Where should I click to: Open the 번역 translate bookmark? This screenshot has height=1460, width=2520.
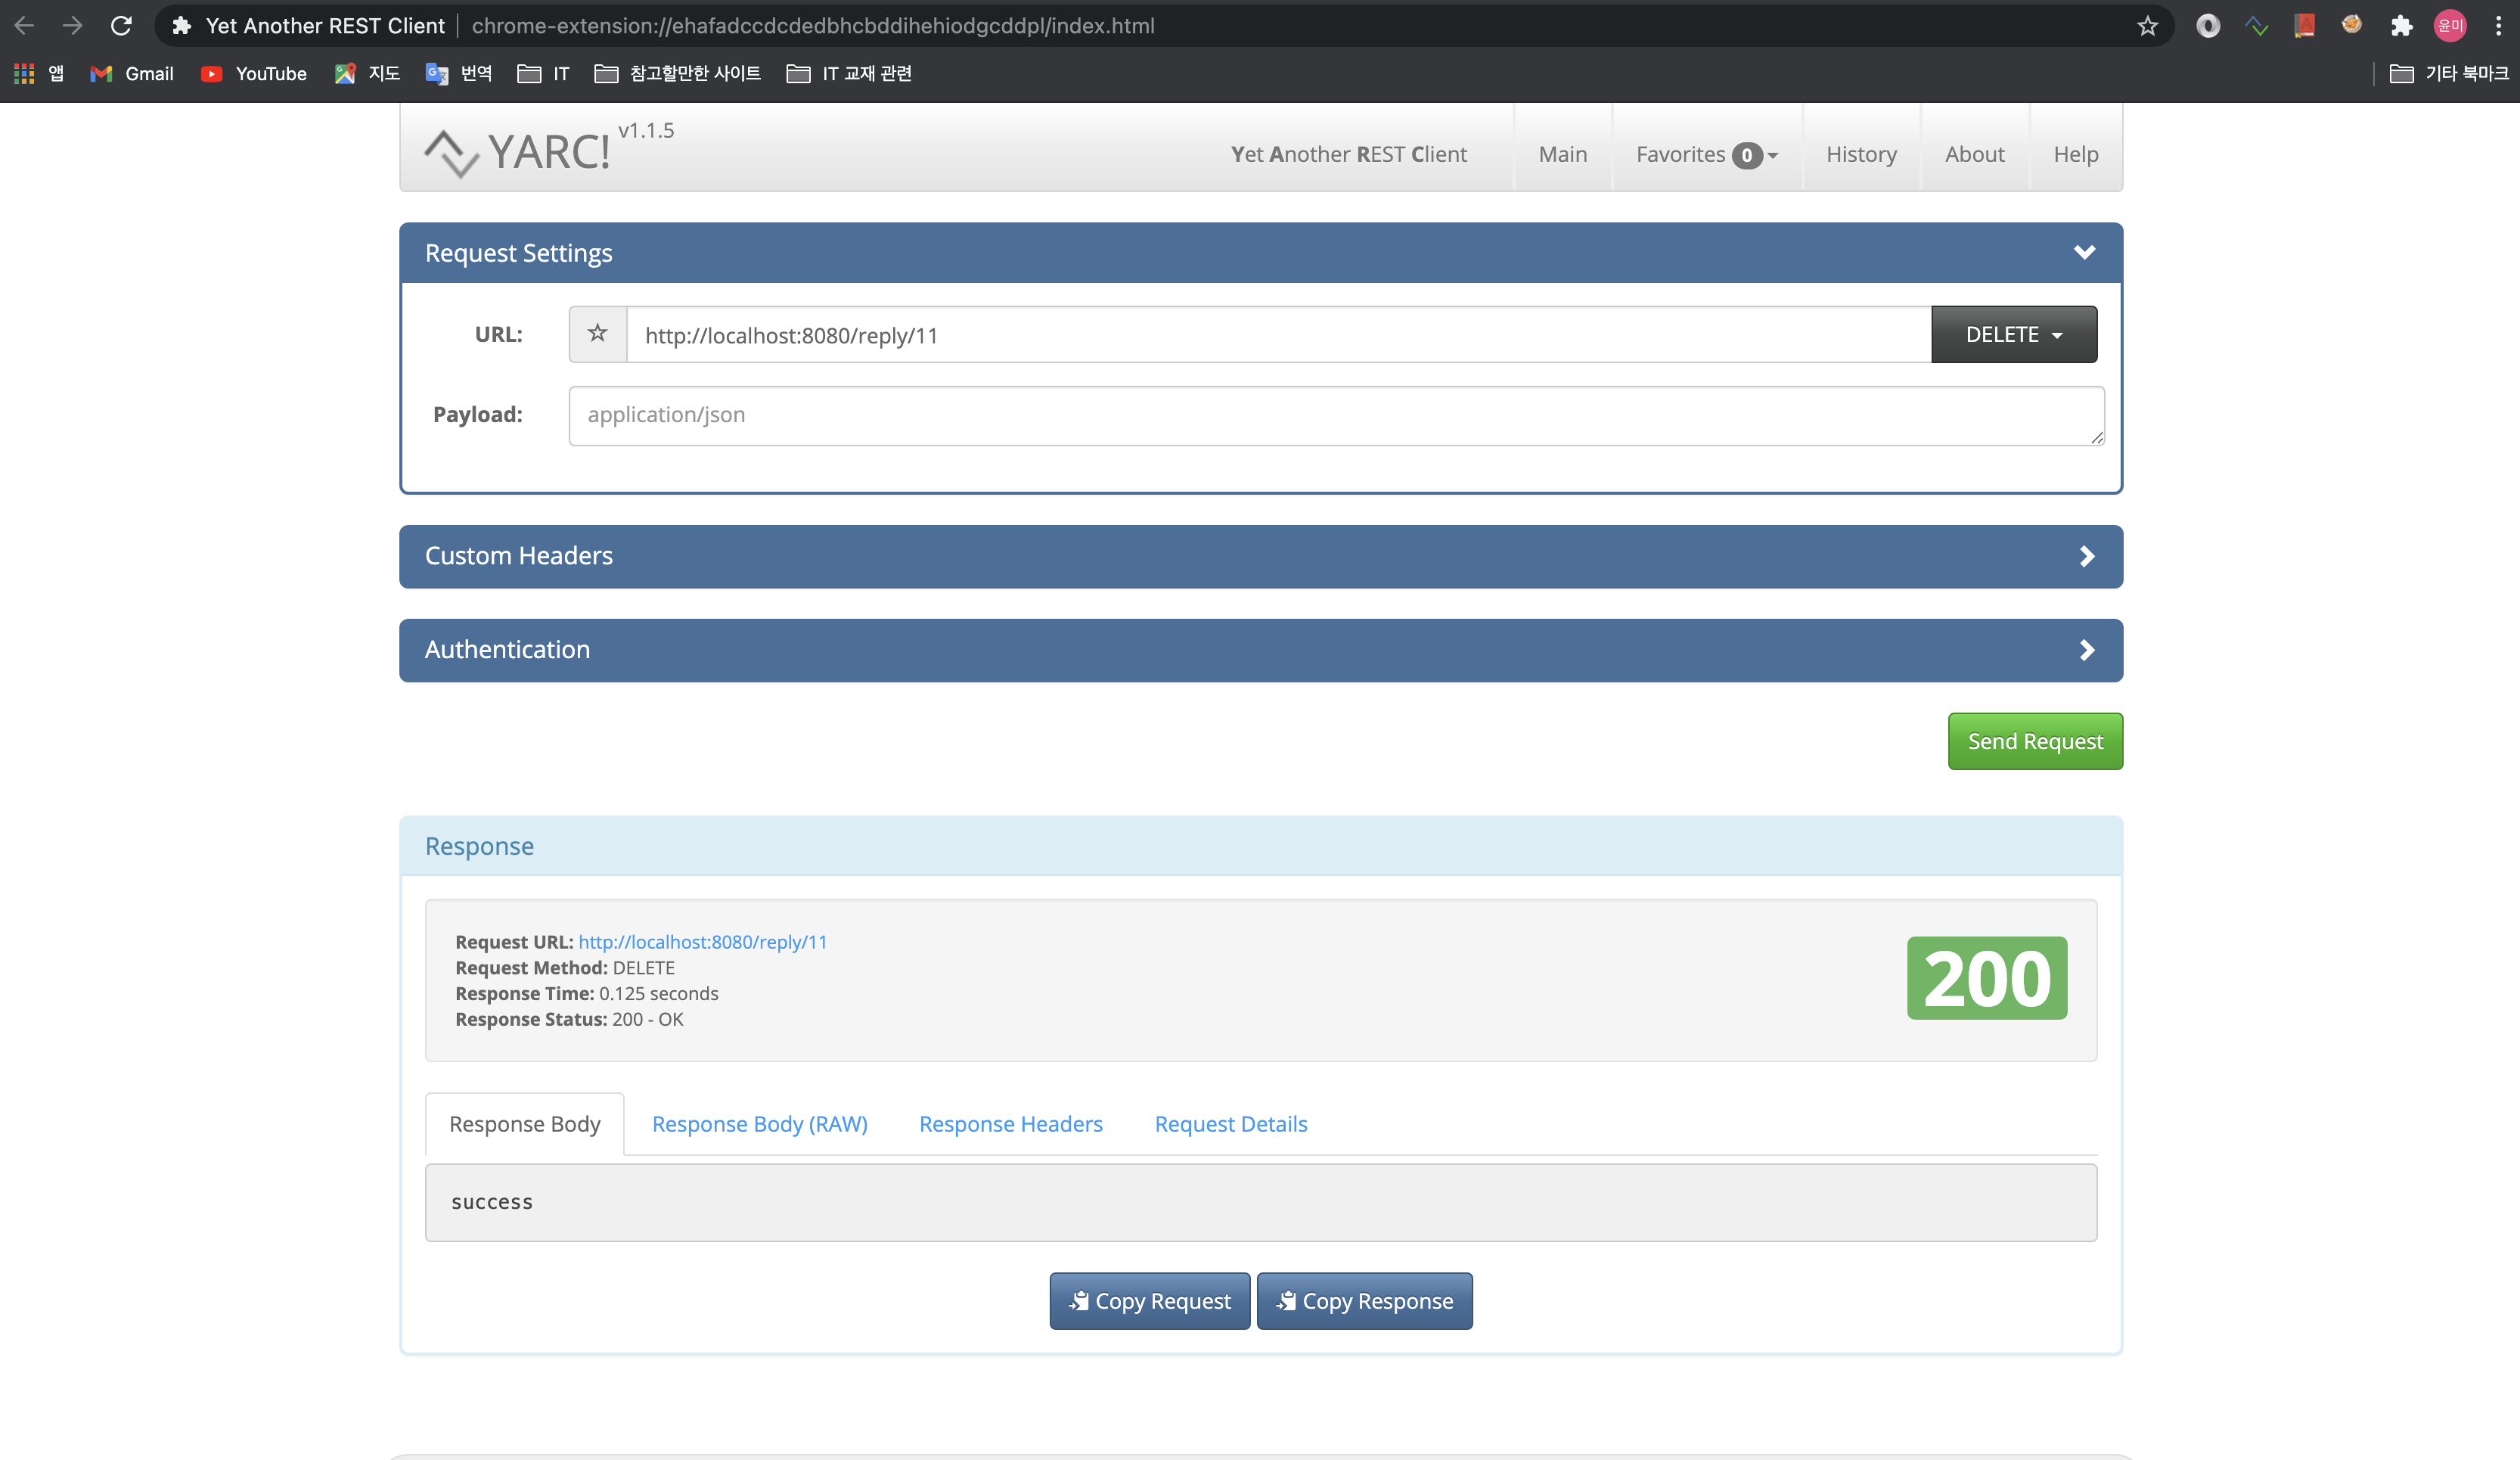pos(459,73)
